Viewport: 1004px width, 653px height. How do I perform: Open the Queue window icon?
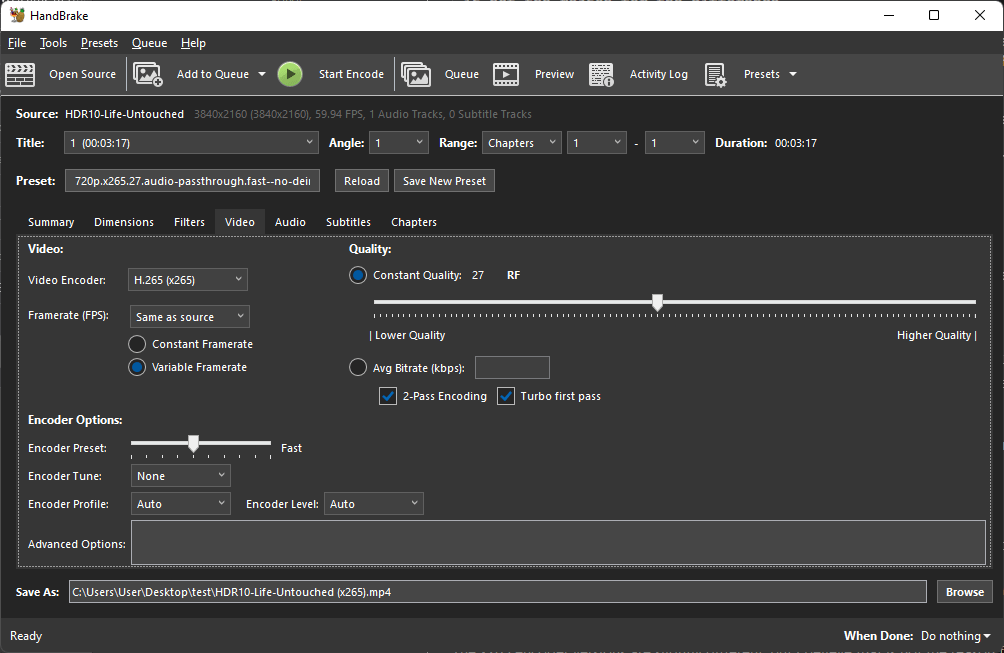click(416, 74)
